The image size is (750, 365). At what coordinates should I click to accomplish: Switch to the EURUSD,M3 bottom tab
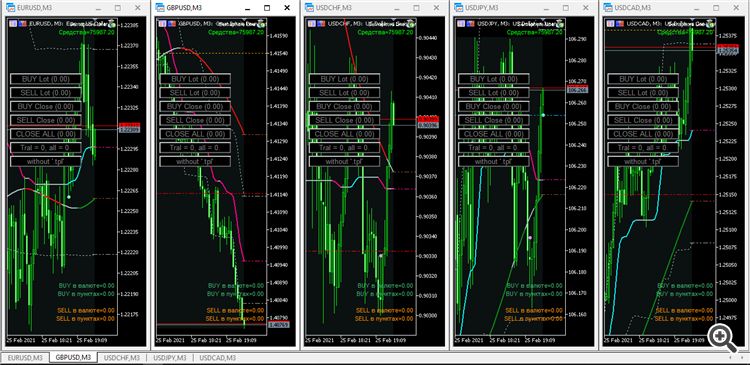25,357
